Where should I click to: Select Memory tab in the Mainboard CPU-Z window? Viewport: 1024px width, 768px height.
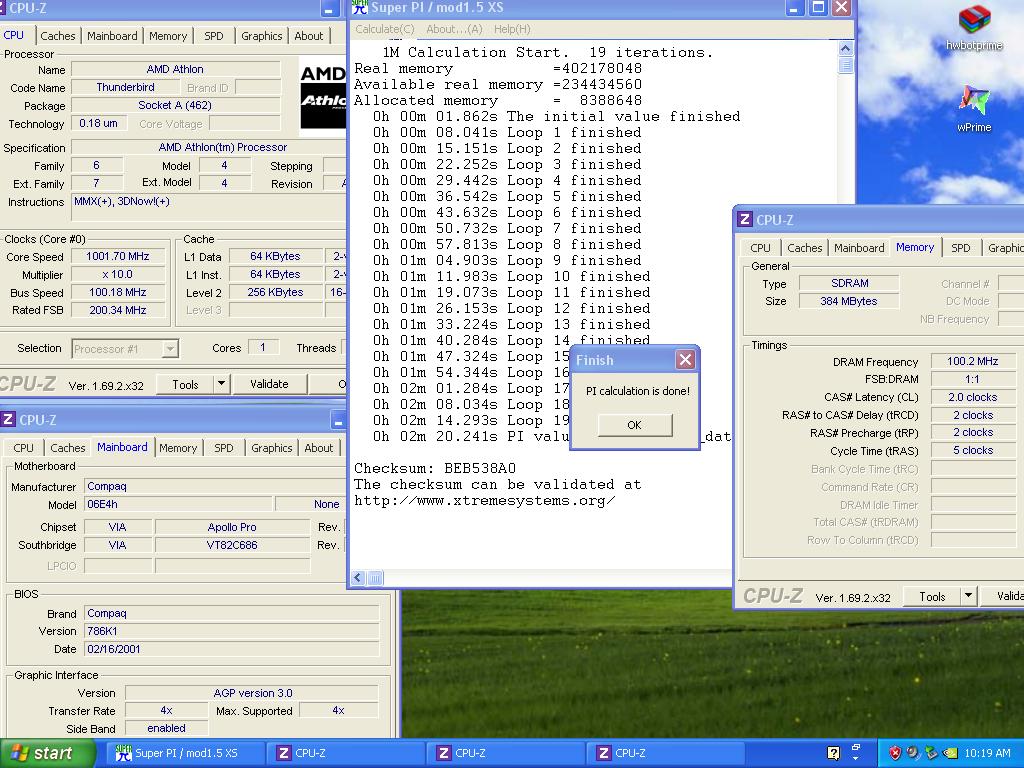[178, 448]
